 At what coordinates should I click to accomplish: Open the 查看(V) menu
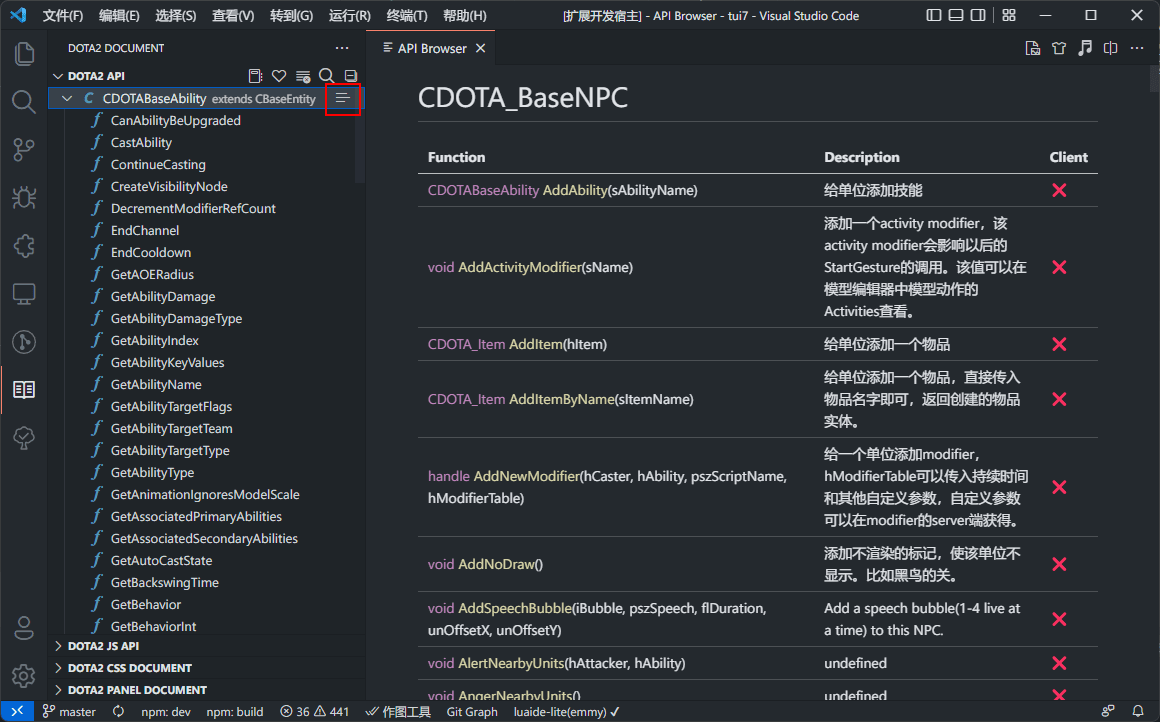coord(233,16)
